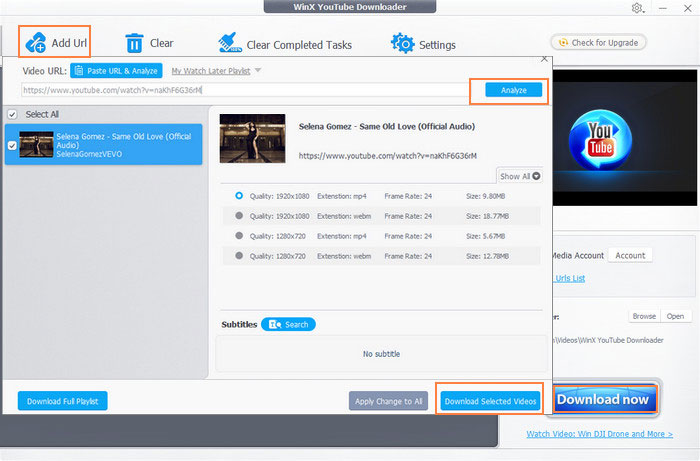Click the video URL text under the title
The width and height of the screenshot is (700, 461).
pyautogui.click(x=388, y=156)
